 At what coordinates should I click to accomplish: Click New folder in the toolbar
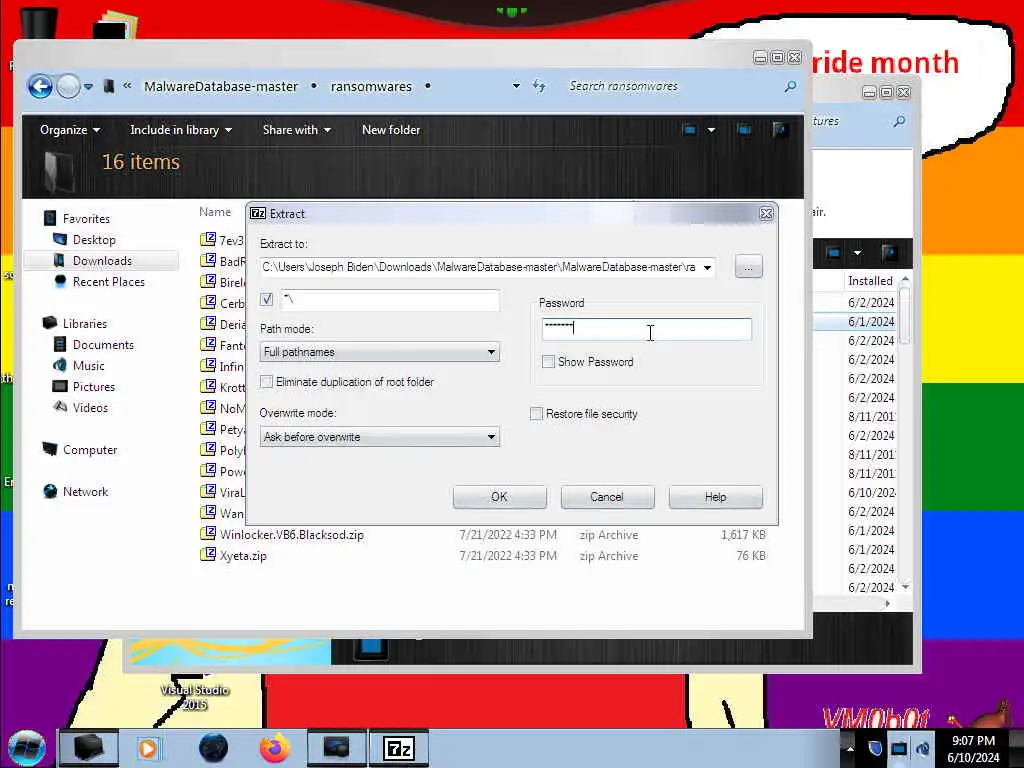point(391,130)
